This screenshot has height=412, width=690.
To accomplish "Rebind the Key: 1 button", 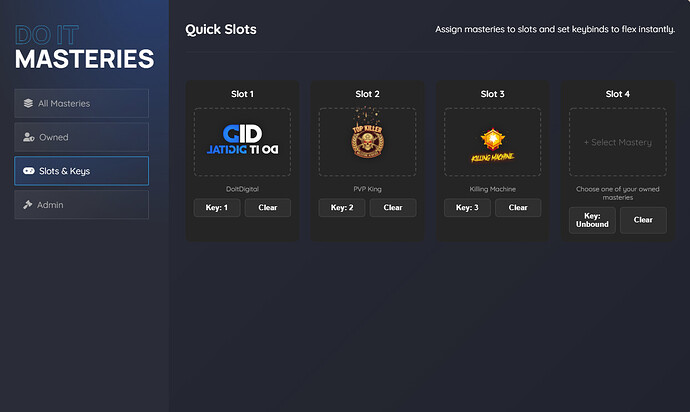I will point(217,207).
